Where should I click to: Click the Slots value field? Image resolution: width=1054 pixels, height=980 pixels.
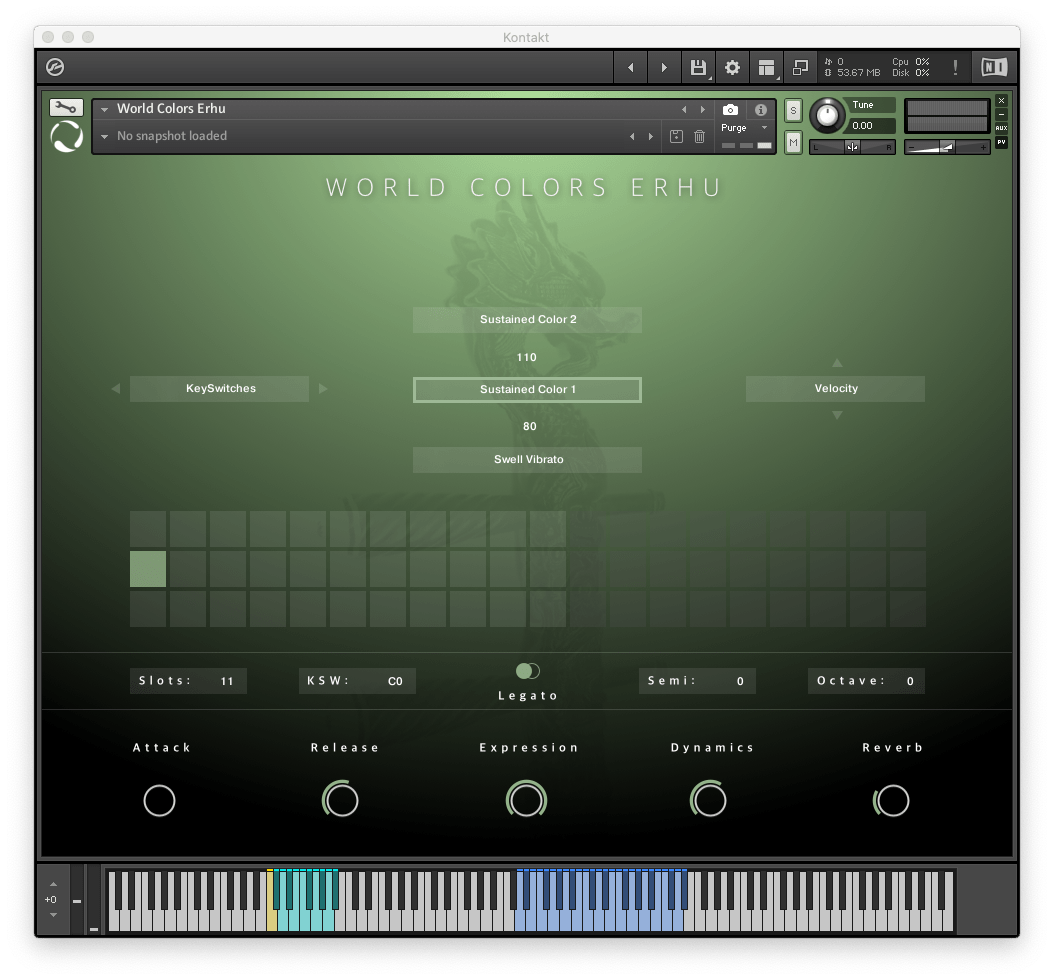(x=188, y=681)
